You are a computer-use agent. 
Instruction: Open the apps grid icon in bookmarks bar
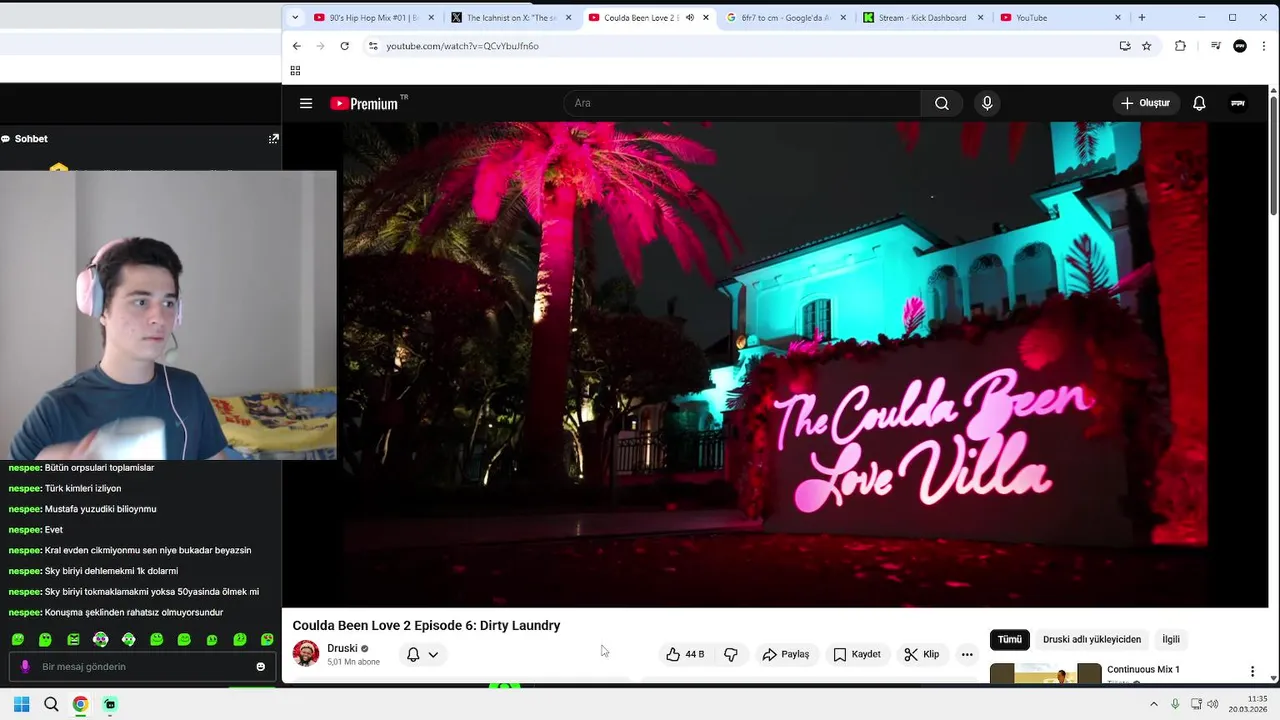coord(295,70)
